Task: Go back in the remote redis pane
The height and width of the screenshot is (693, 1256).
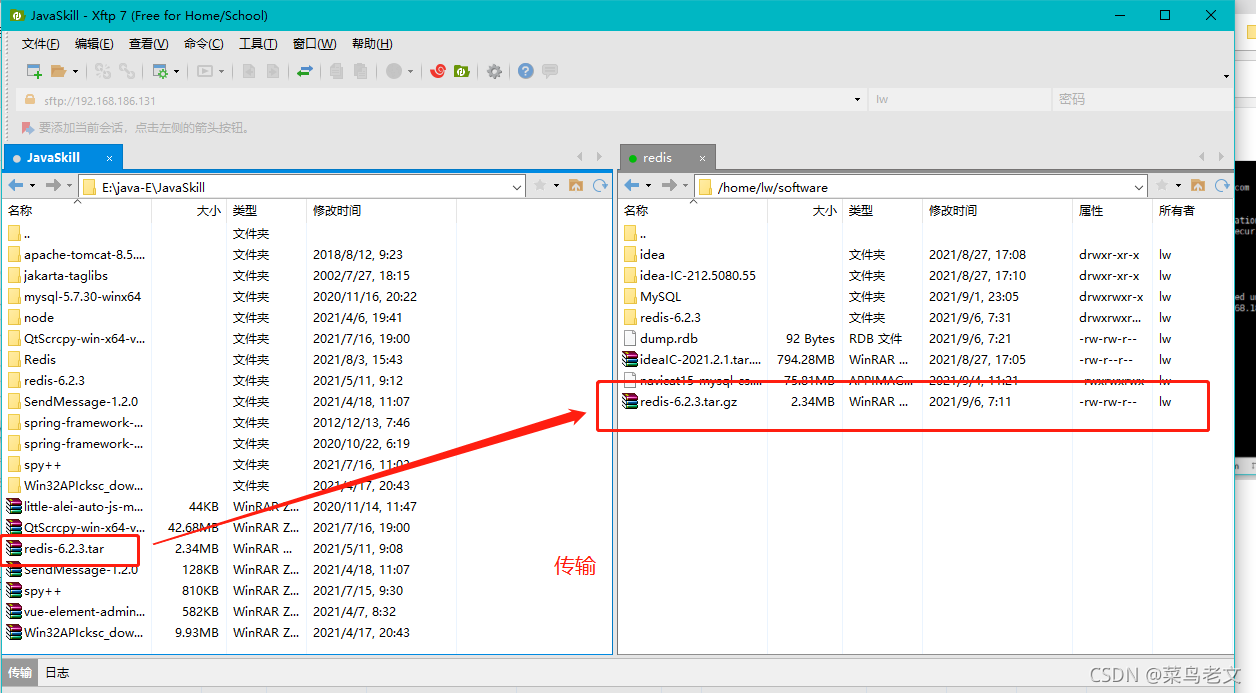Action: [632, 186]
